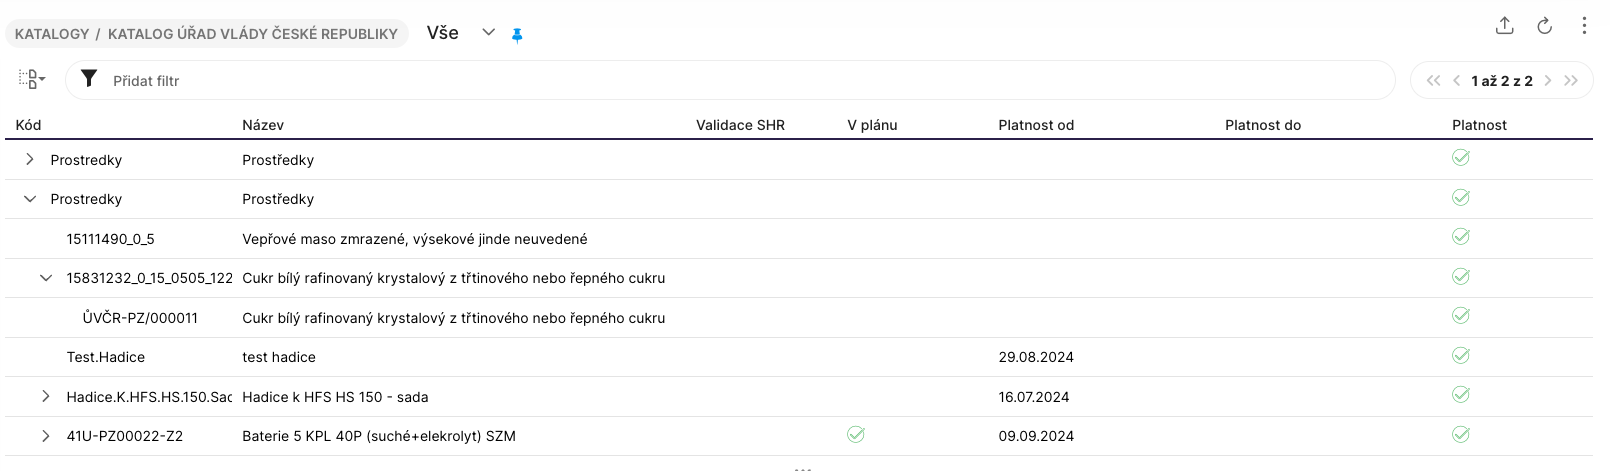Toggle Platnost check for Vepřové maso row
This screenshot has height=471, width=1610.
click(1461, 237)
